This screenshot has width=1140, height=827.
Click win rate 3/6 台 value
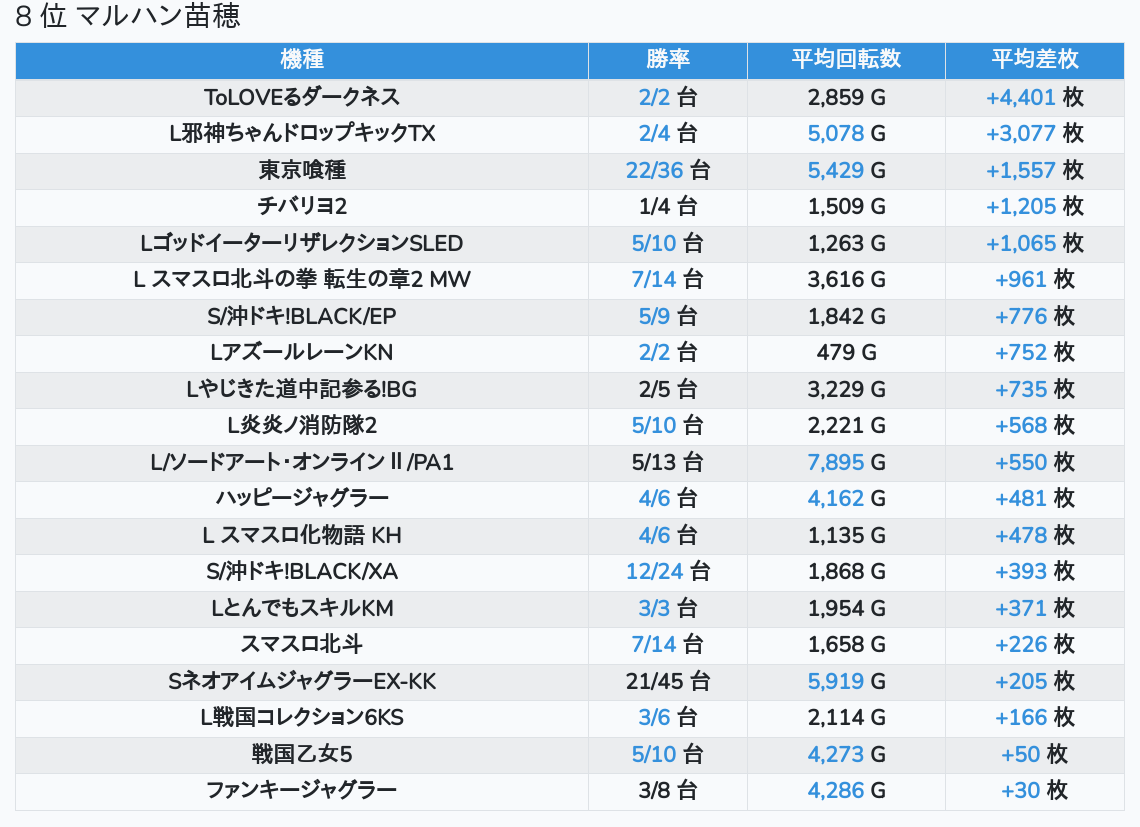pos(667,718)
